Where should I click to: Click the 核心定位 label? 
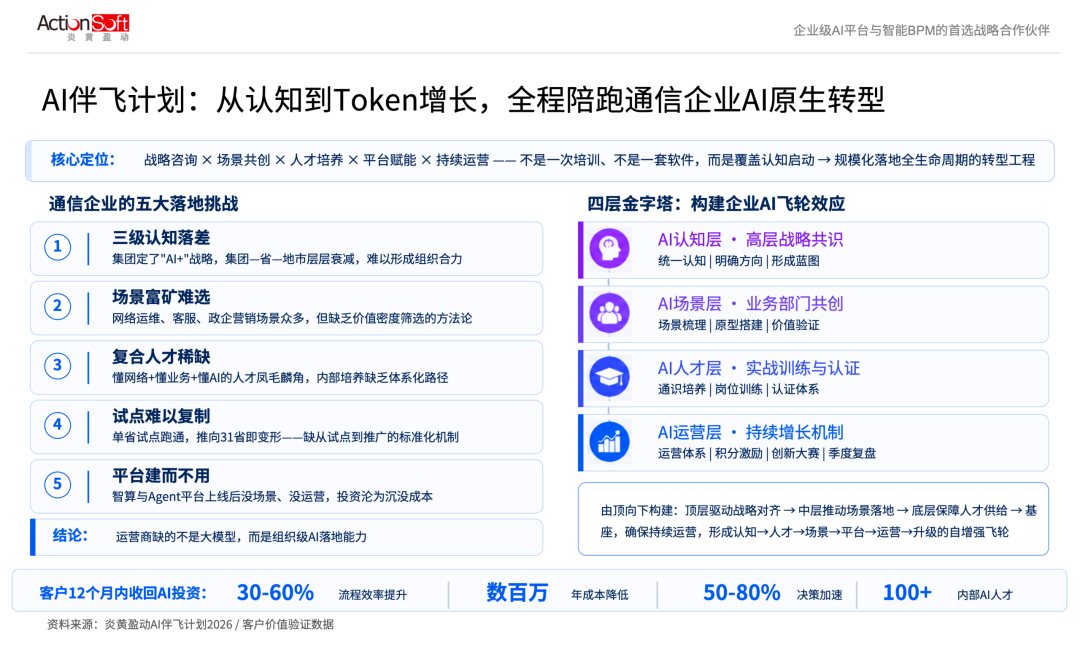(83, 160)
